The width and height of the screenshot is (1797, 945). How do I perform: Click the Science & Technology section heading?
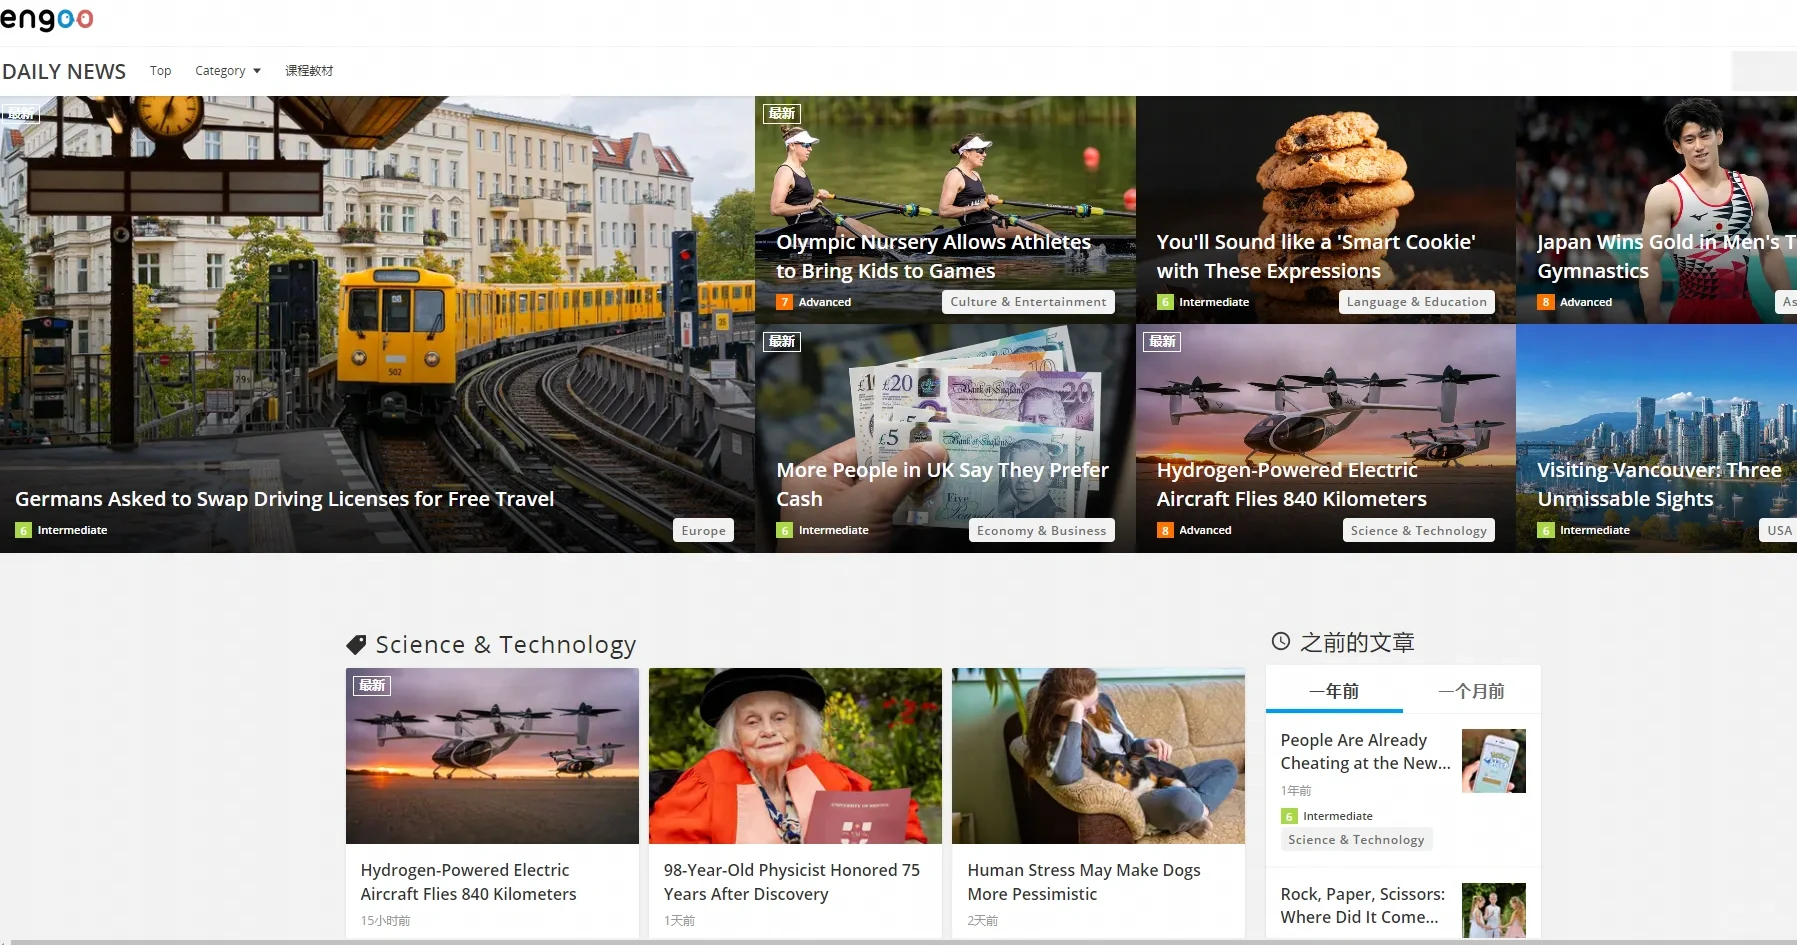coord(506,645)
